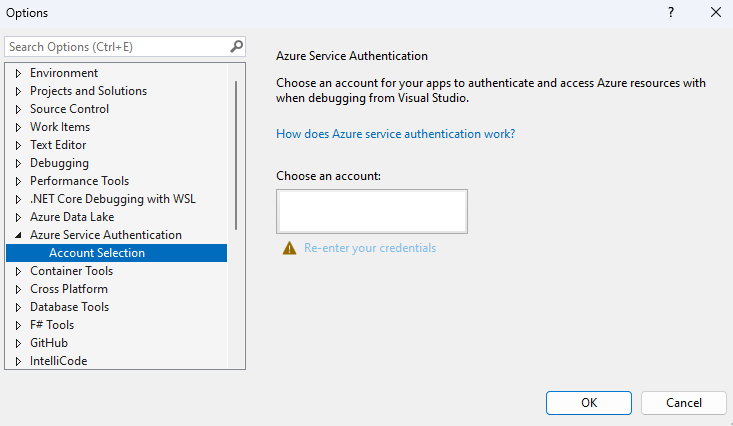733x426 pixels.
Task: Open the Debugging options category
Action: tap(59, 163)
